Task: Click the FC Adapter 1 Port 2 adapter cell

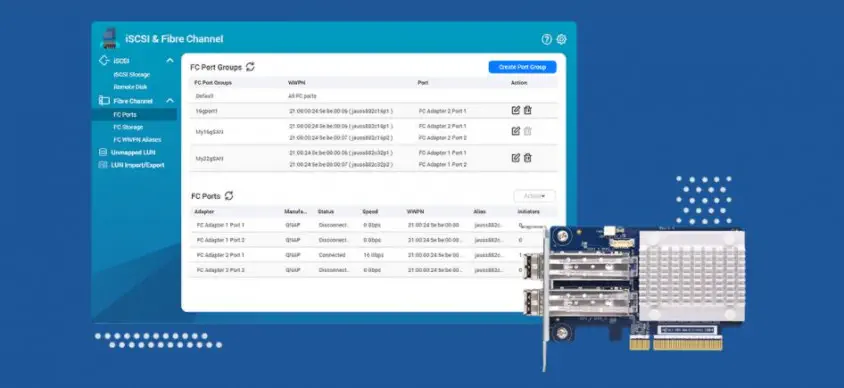Action: [221, 240]
